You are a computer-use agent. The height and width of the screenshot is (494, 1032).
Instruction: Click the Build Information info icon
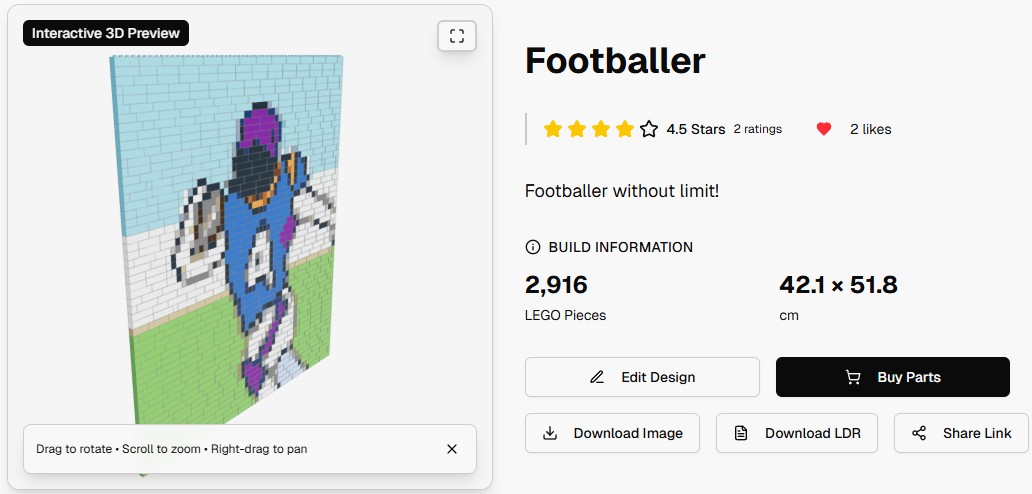pyautogui.click(x=533, y=247)
